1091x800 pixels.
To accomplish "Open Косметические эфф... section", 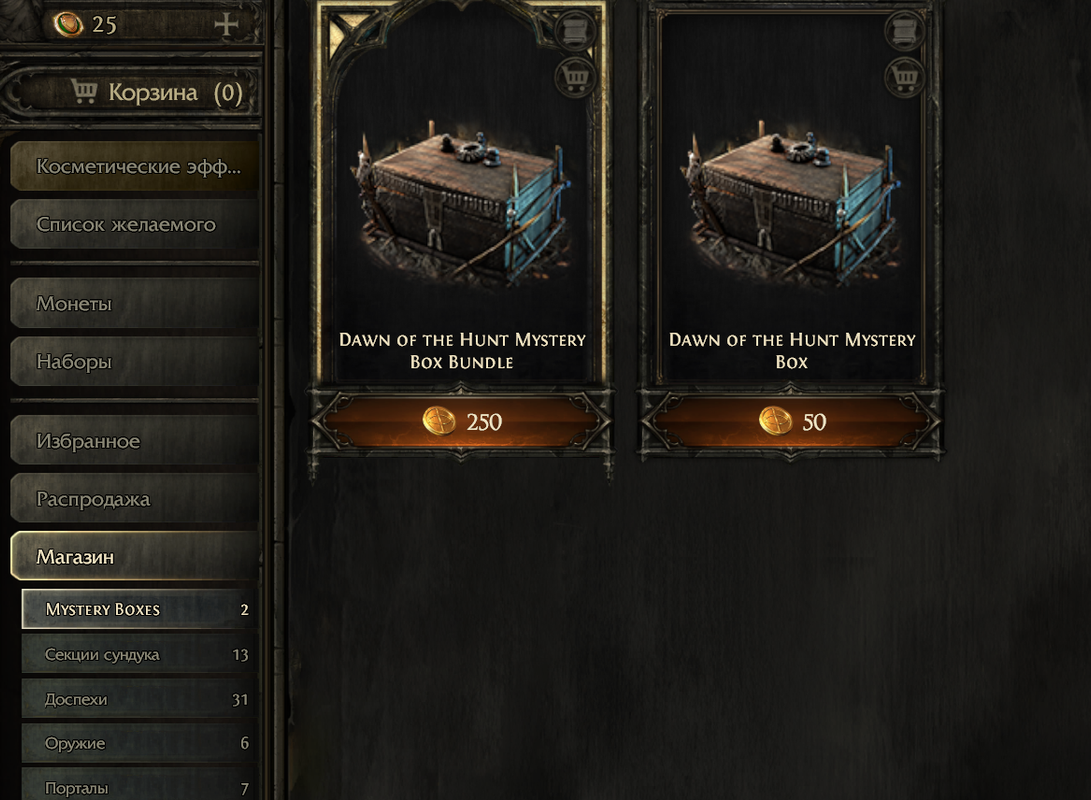I will pos(135,166).
